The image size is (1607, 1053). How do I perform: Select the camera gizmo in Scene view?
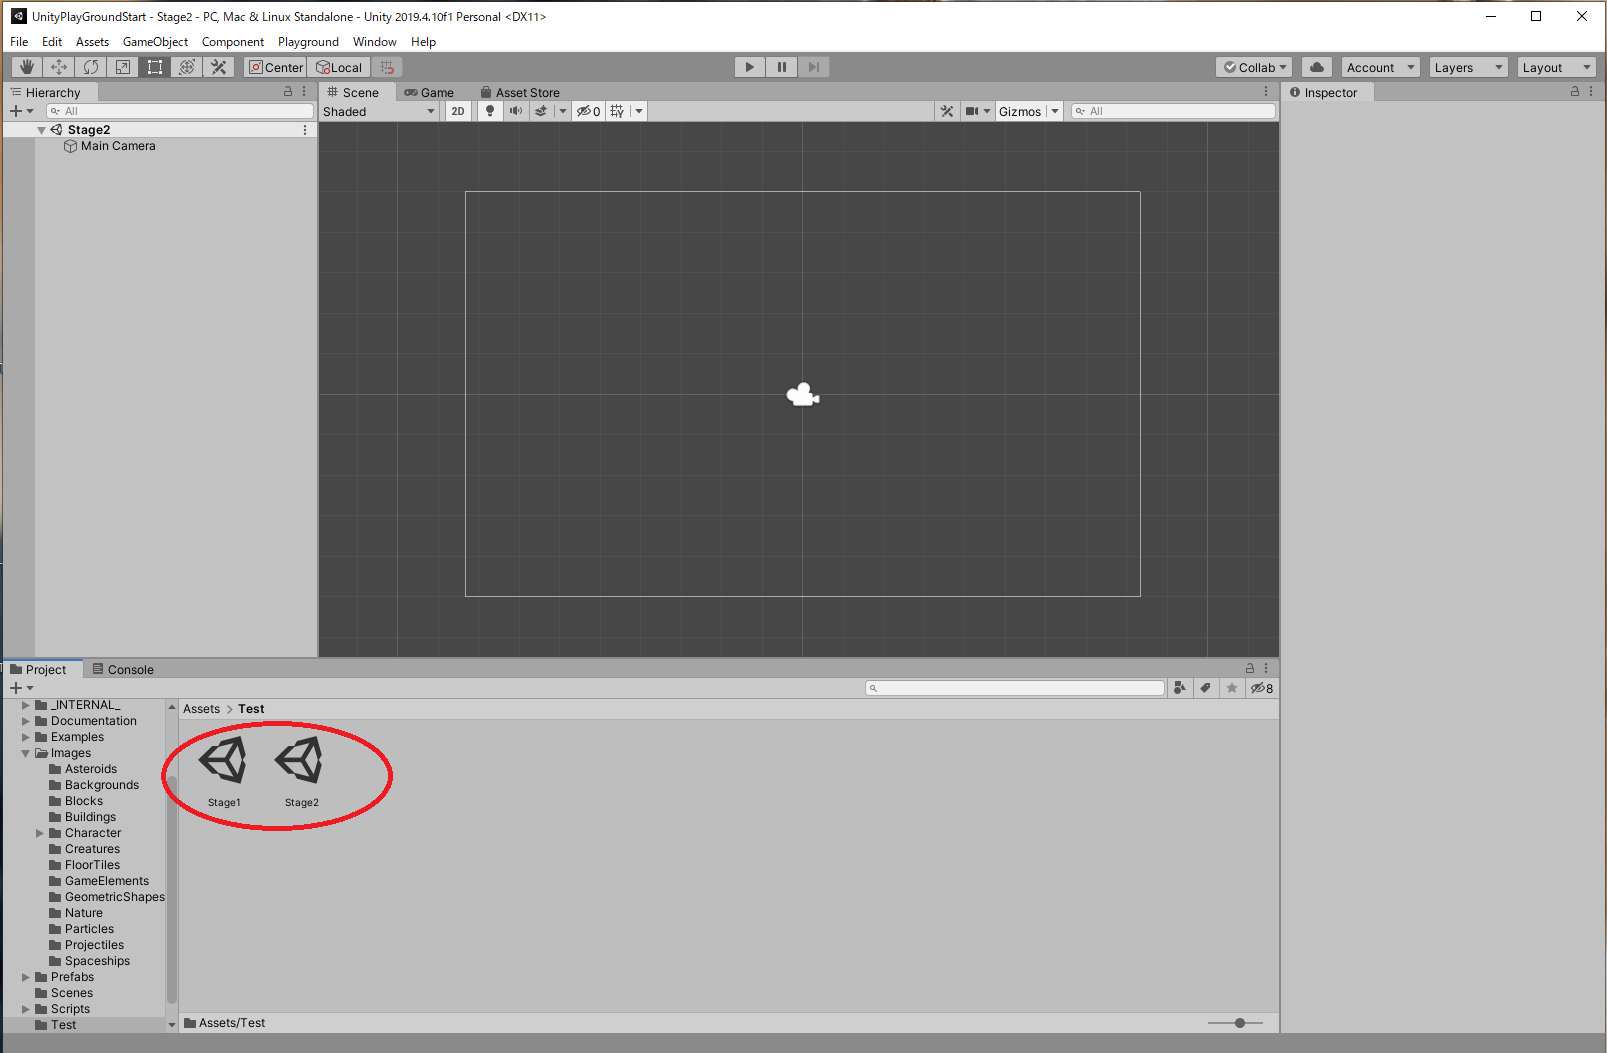tap(803, 396)
